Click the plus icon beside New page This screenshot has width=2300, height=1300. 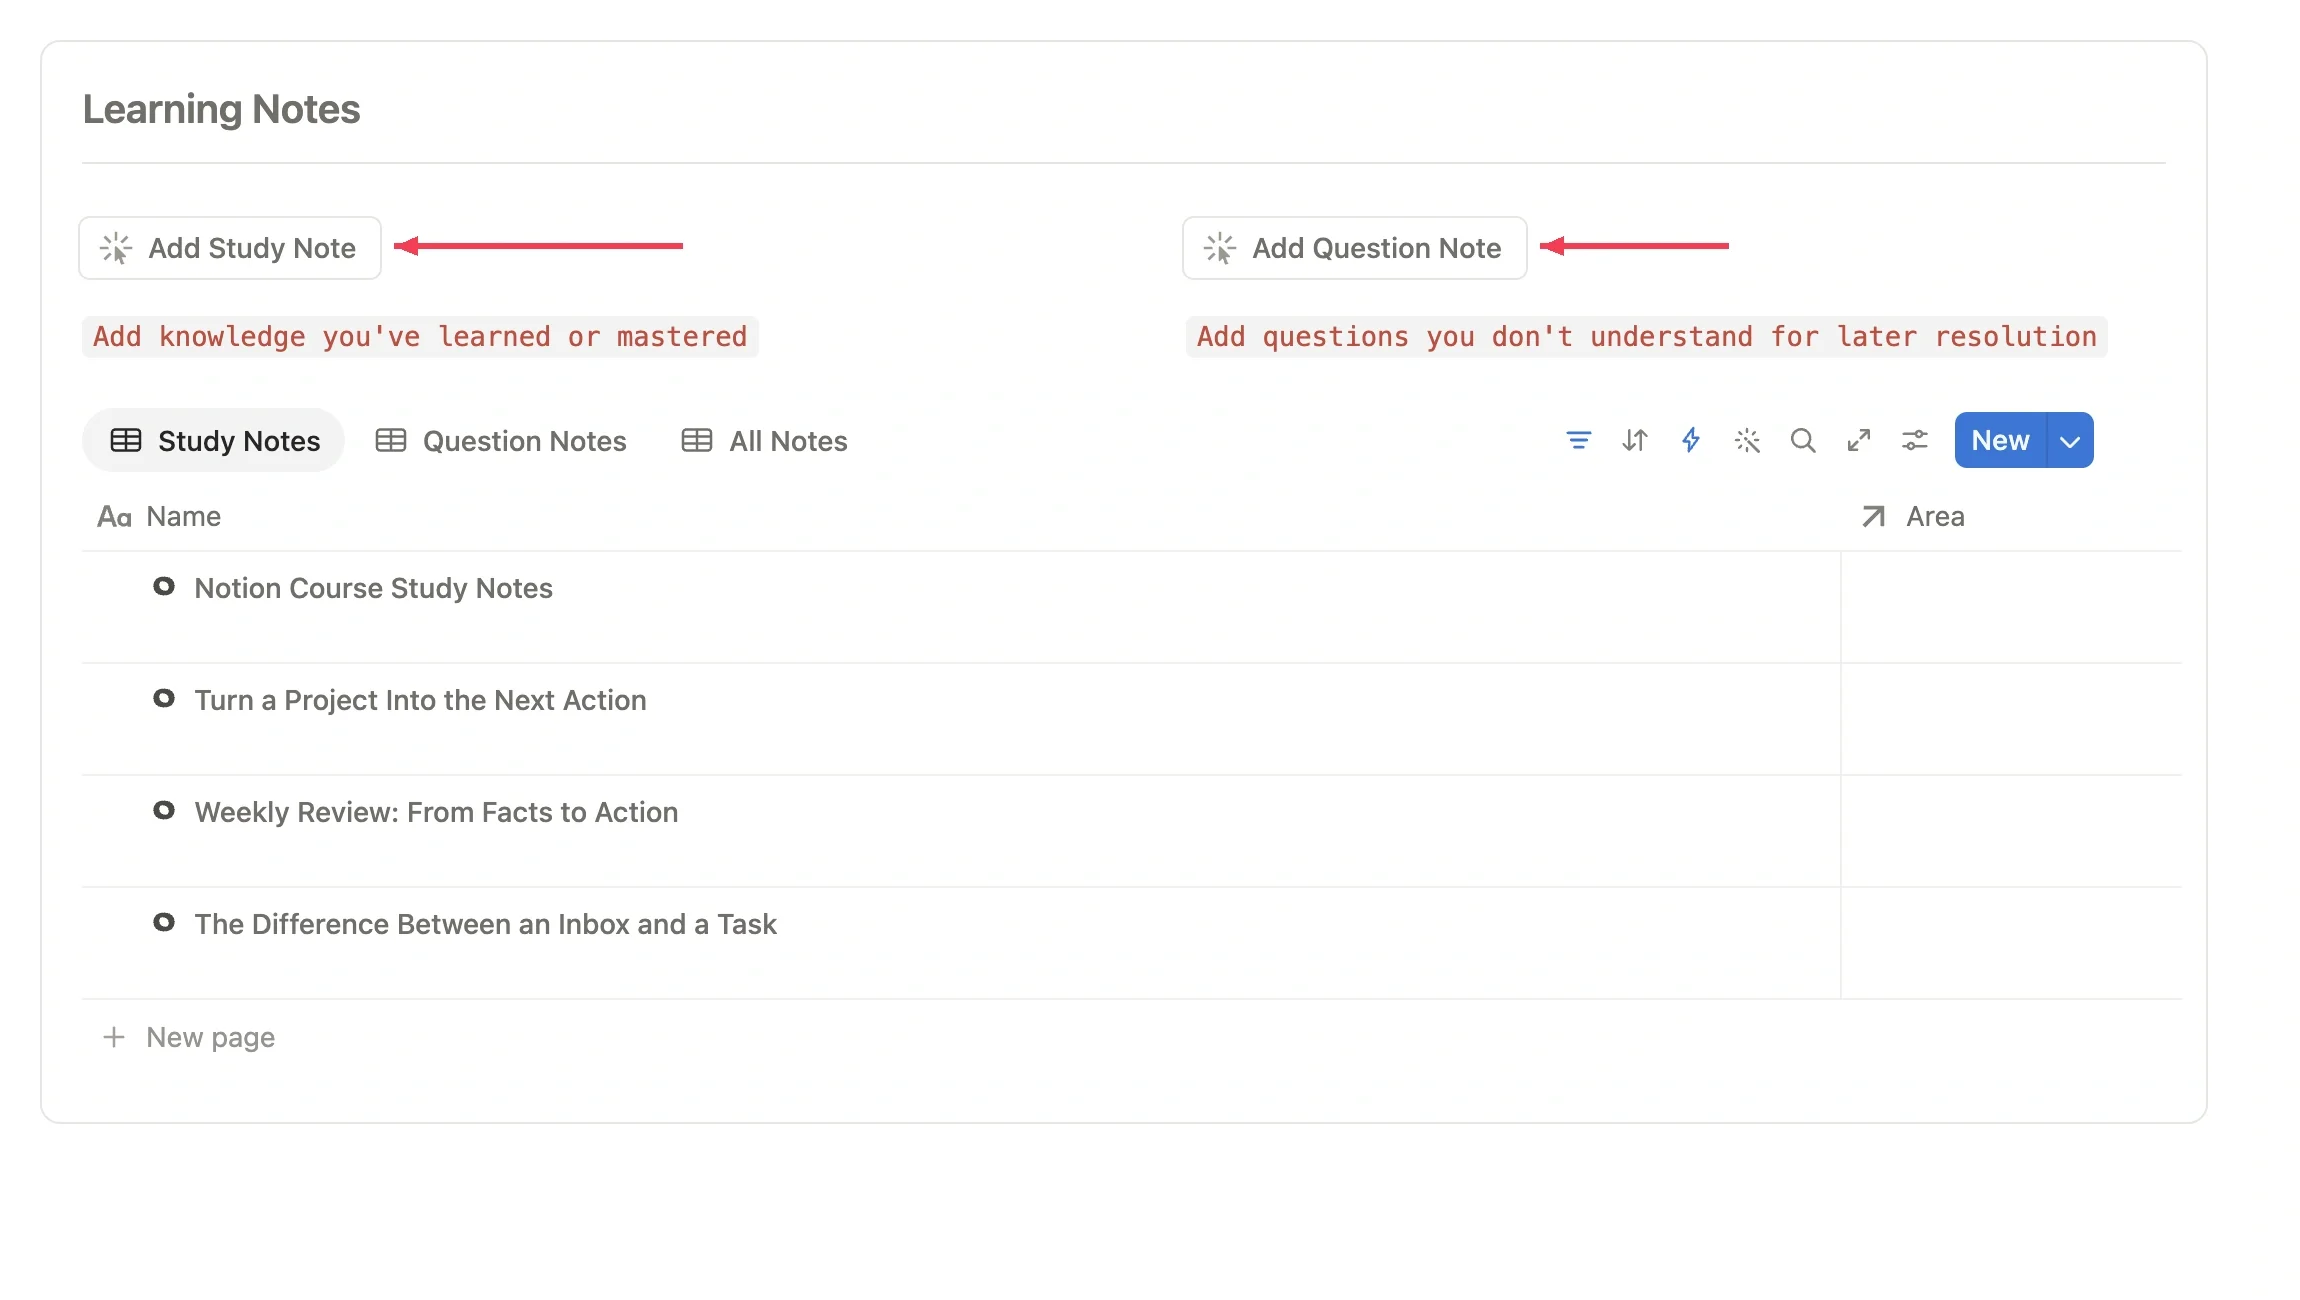114,1037
